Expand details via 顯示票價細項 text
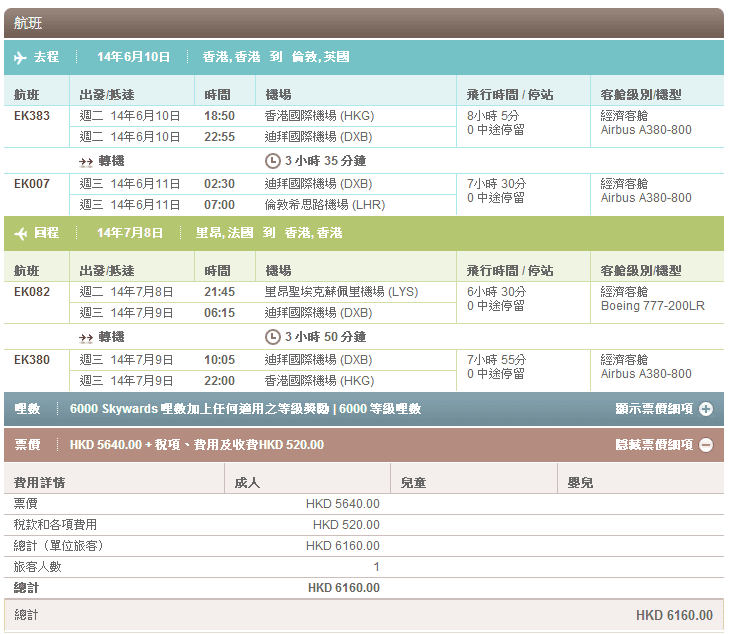This screenshot has width=729, height=634. [x=654, y=409]
